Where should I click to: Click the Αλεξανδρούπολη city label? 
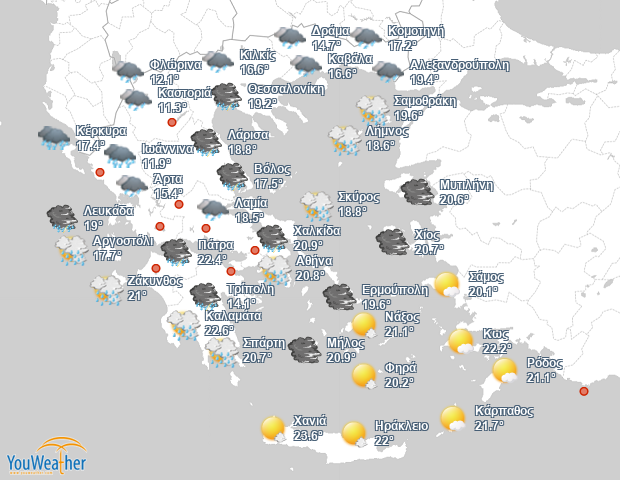coord(459,64)
